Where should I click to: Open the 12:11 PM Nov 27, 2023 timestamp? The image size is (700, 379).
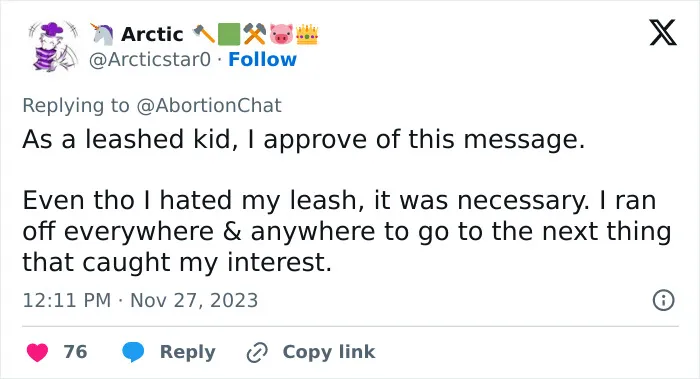(x=140, y=300)
